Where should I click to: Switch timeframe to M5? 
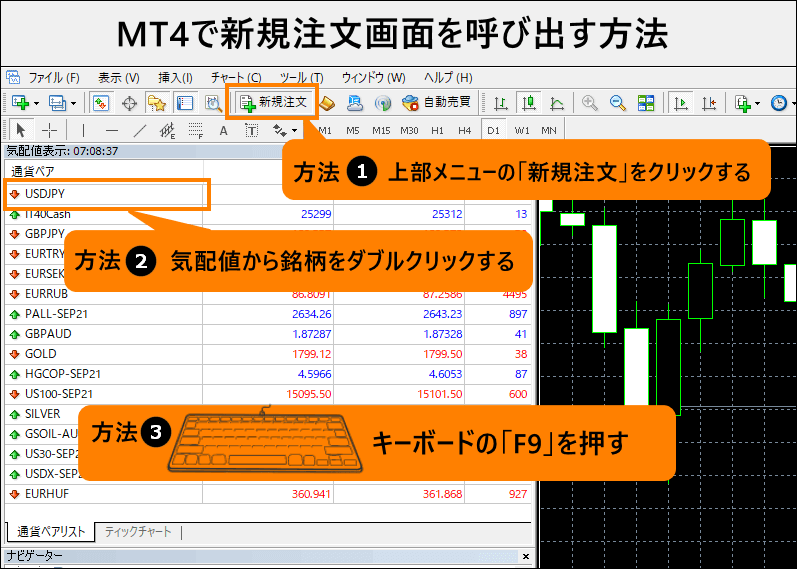[353, 131]
